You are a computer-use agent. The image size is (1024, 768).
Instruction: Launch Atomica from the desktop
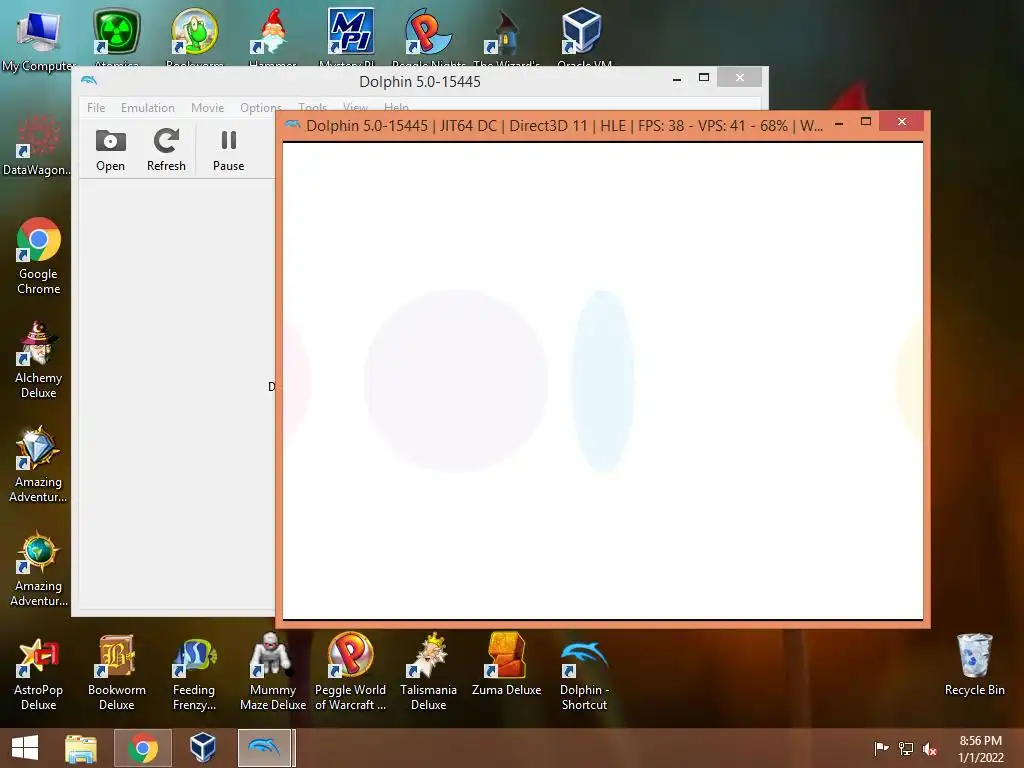coord(117,36)
